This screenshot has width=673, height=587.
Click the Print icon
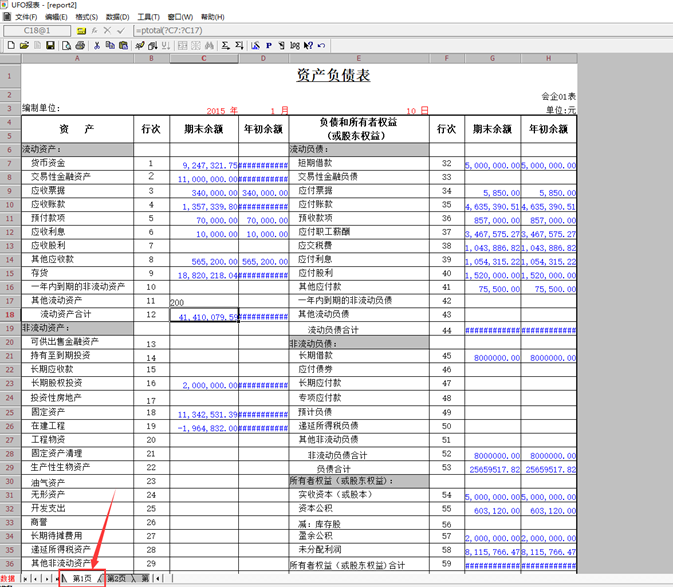[x=80, y=45]
